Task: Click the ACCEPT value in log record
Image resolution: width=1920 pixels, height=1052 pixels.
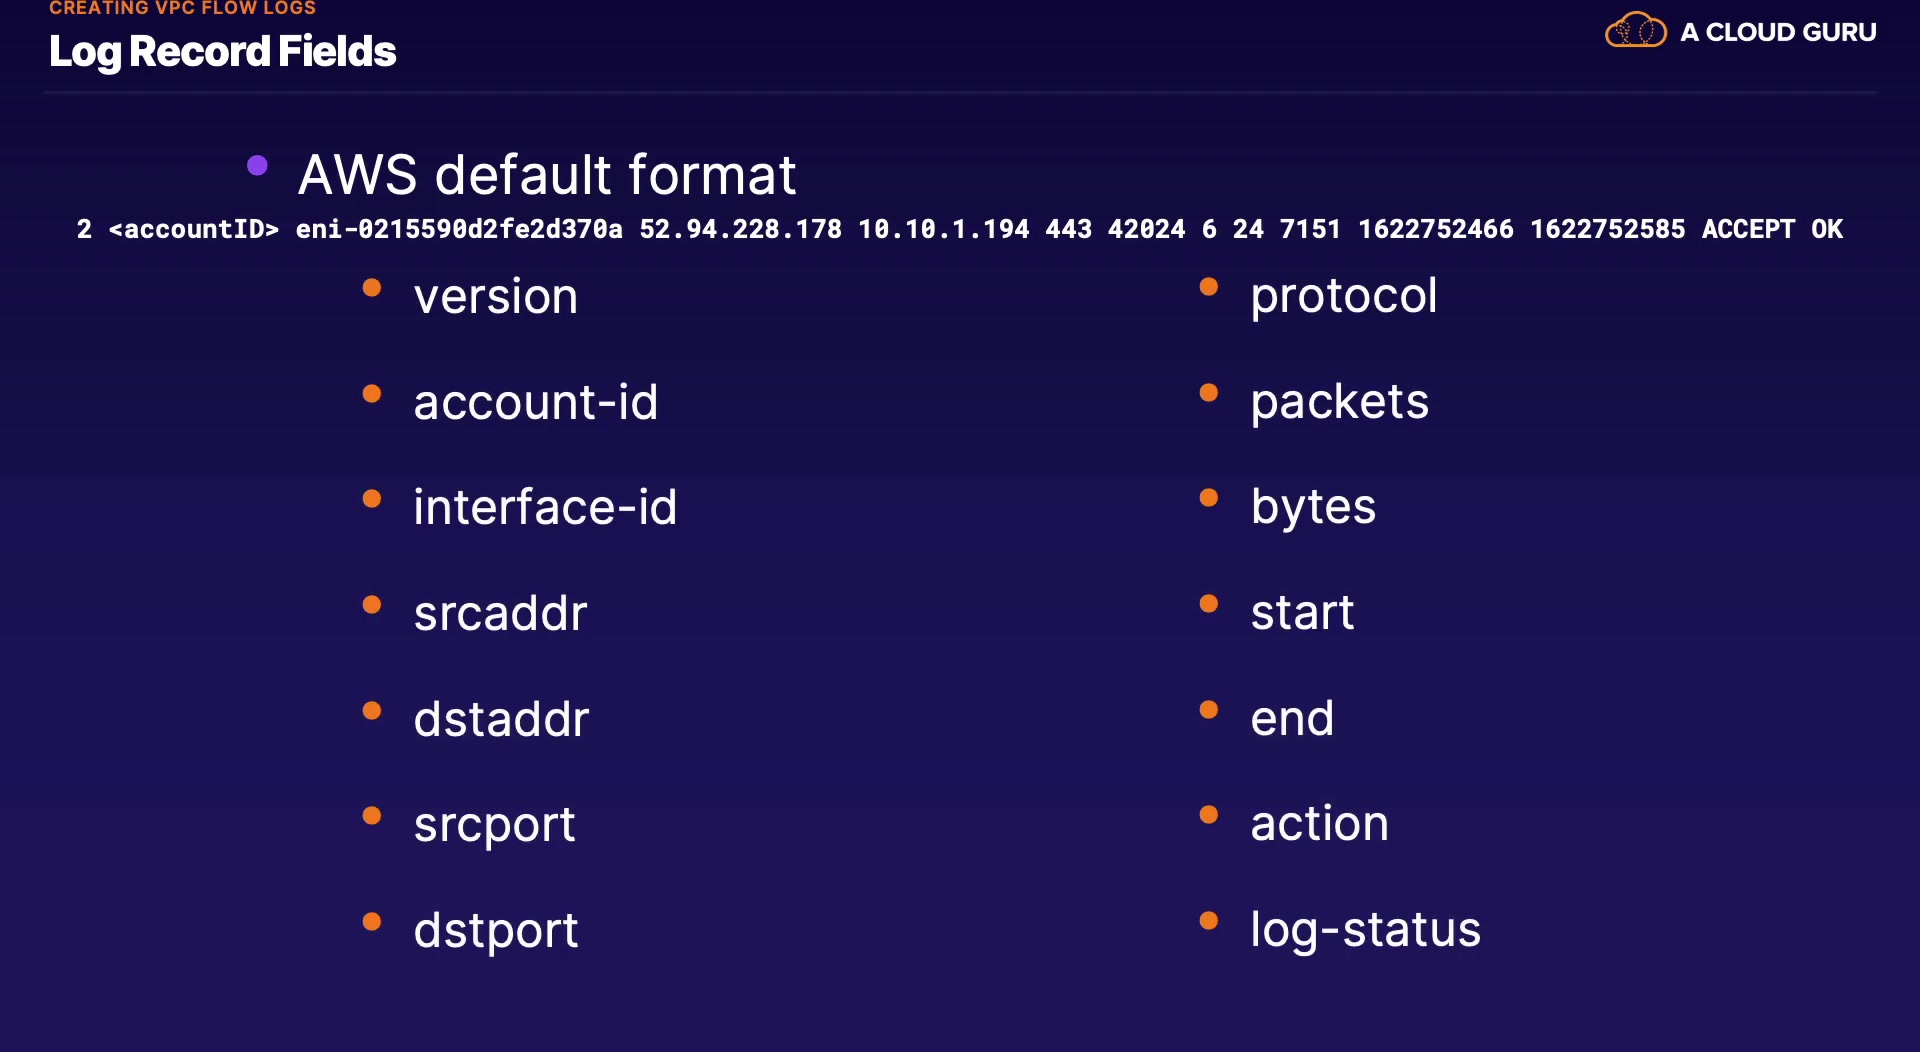Action: pos(1748,229)
